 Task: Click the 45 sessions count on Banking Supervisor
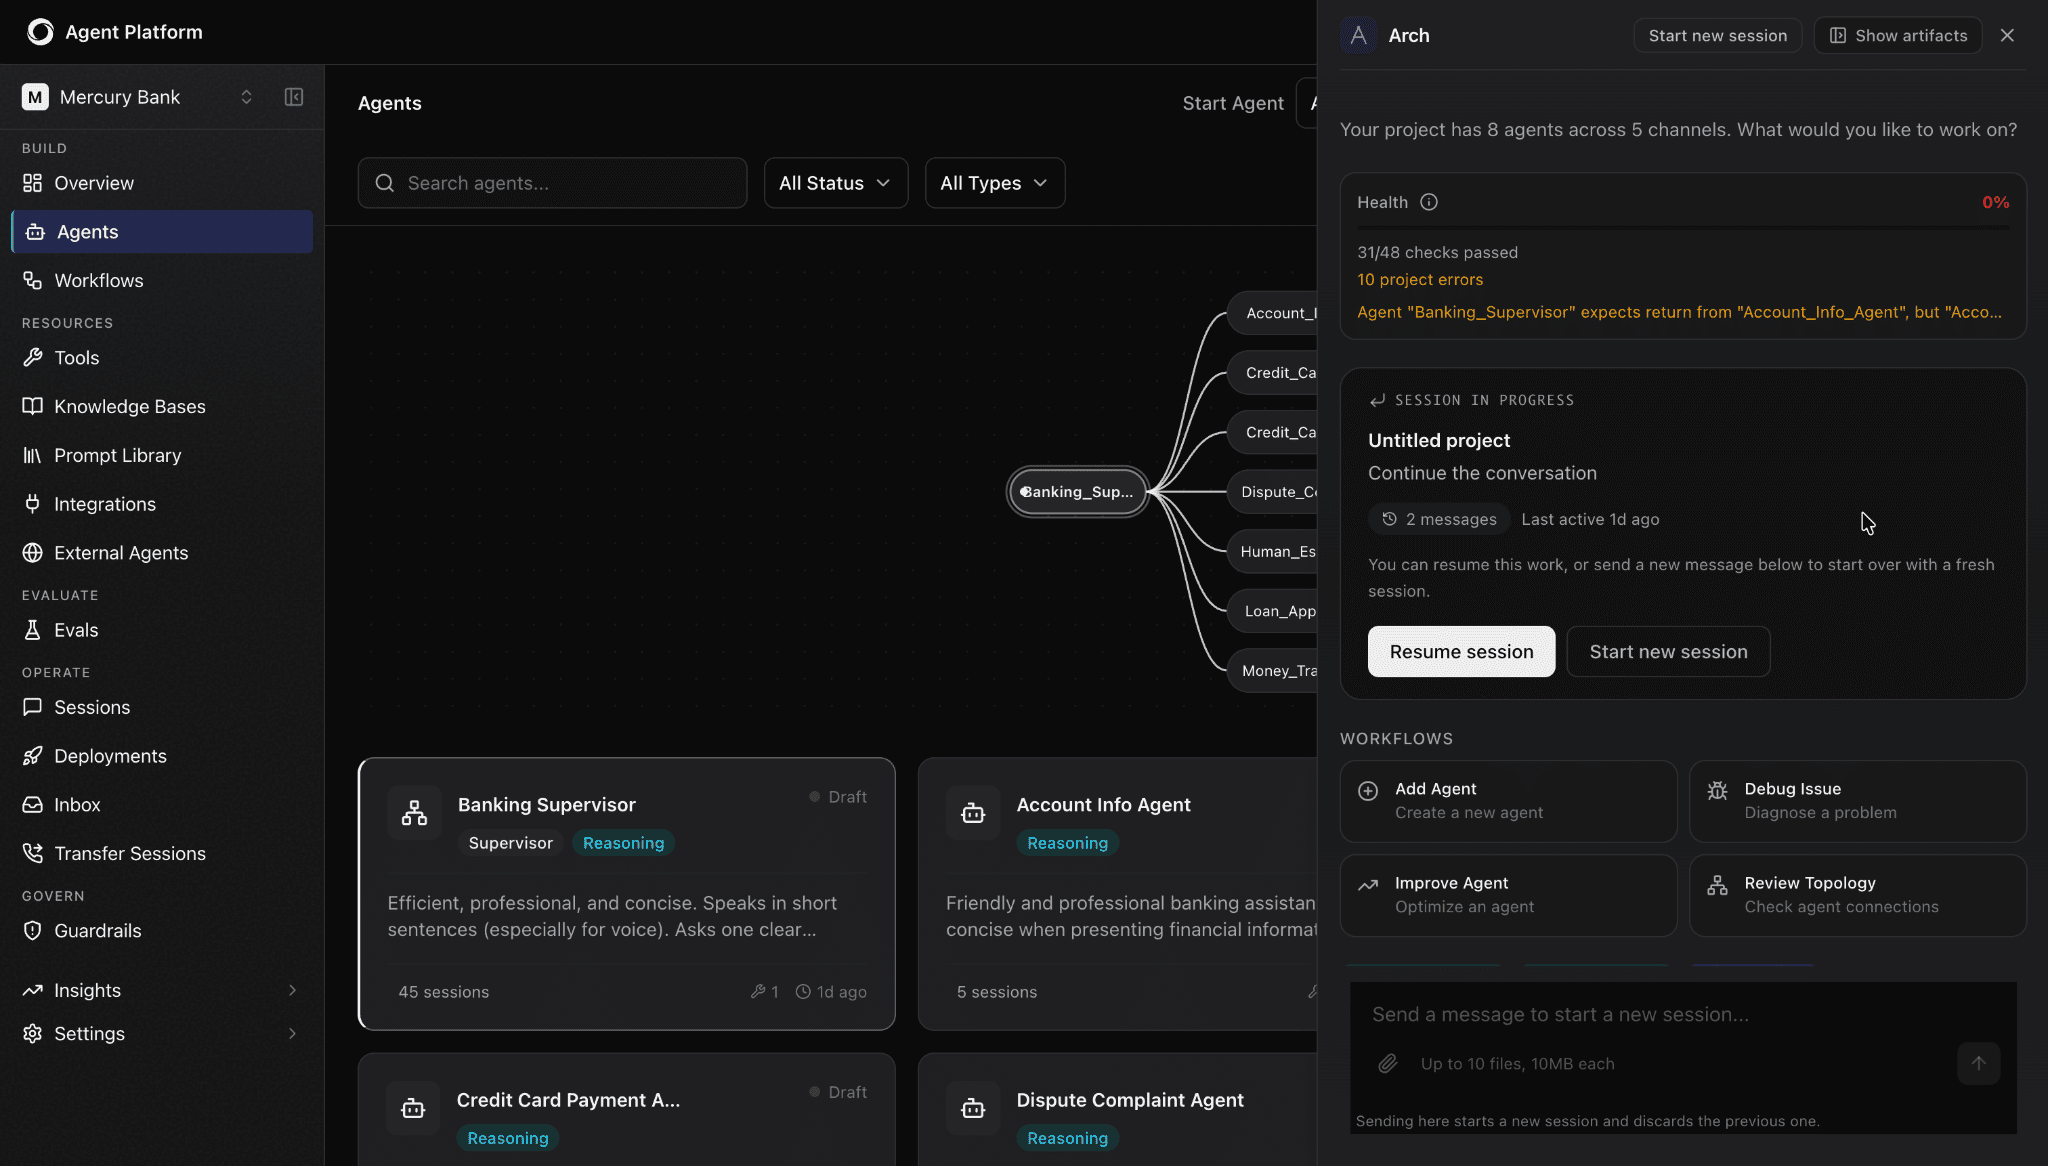pyautogui.click(x=444, y=992)
